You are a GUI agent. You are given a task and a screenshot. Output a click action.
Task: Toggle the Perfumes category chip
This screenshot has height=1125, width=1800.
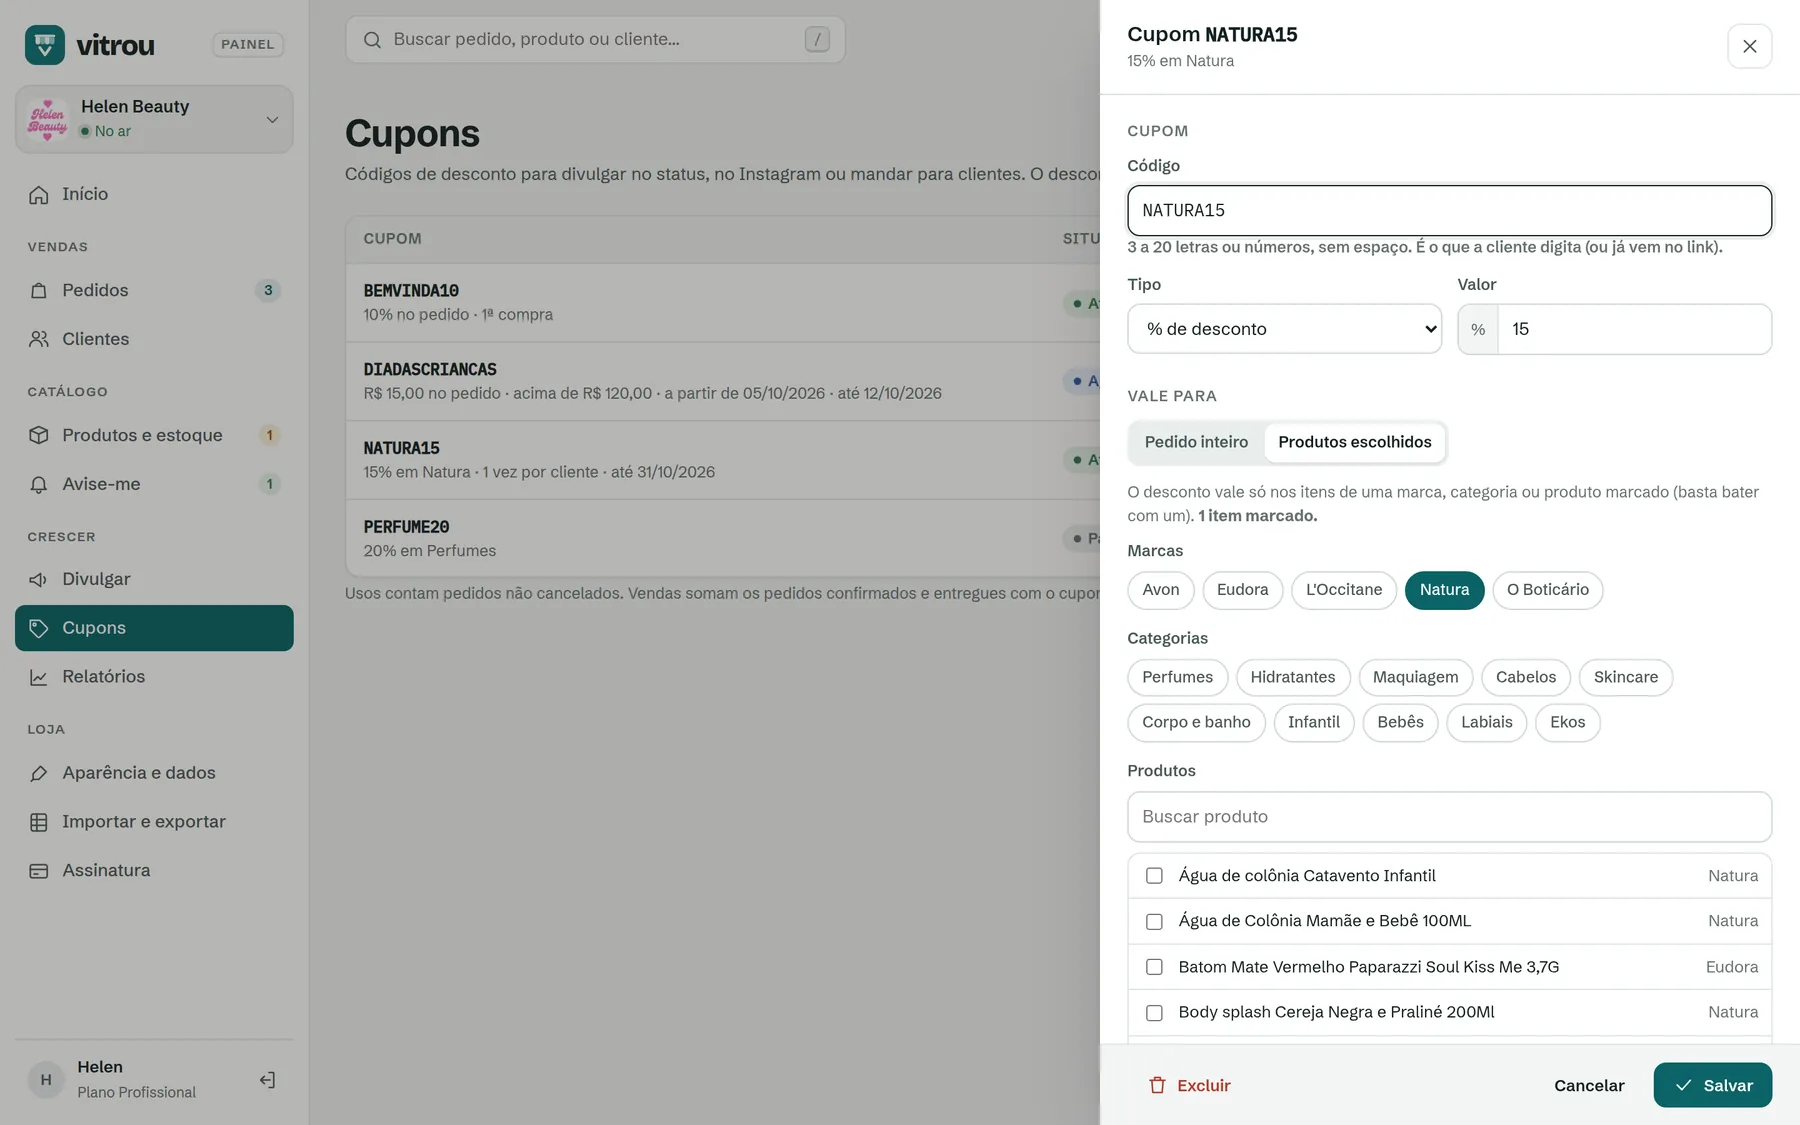pos(1177,678)
